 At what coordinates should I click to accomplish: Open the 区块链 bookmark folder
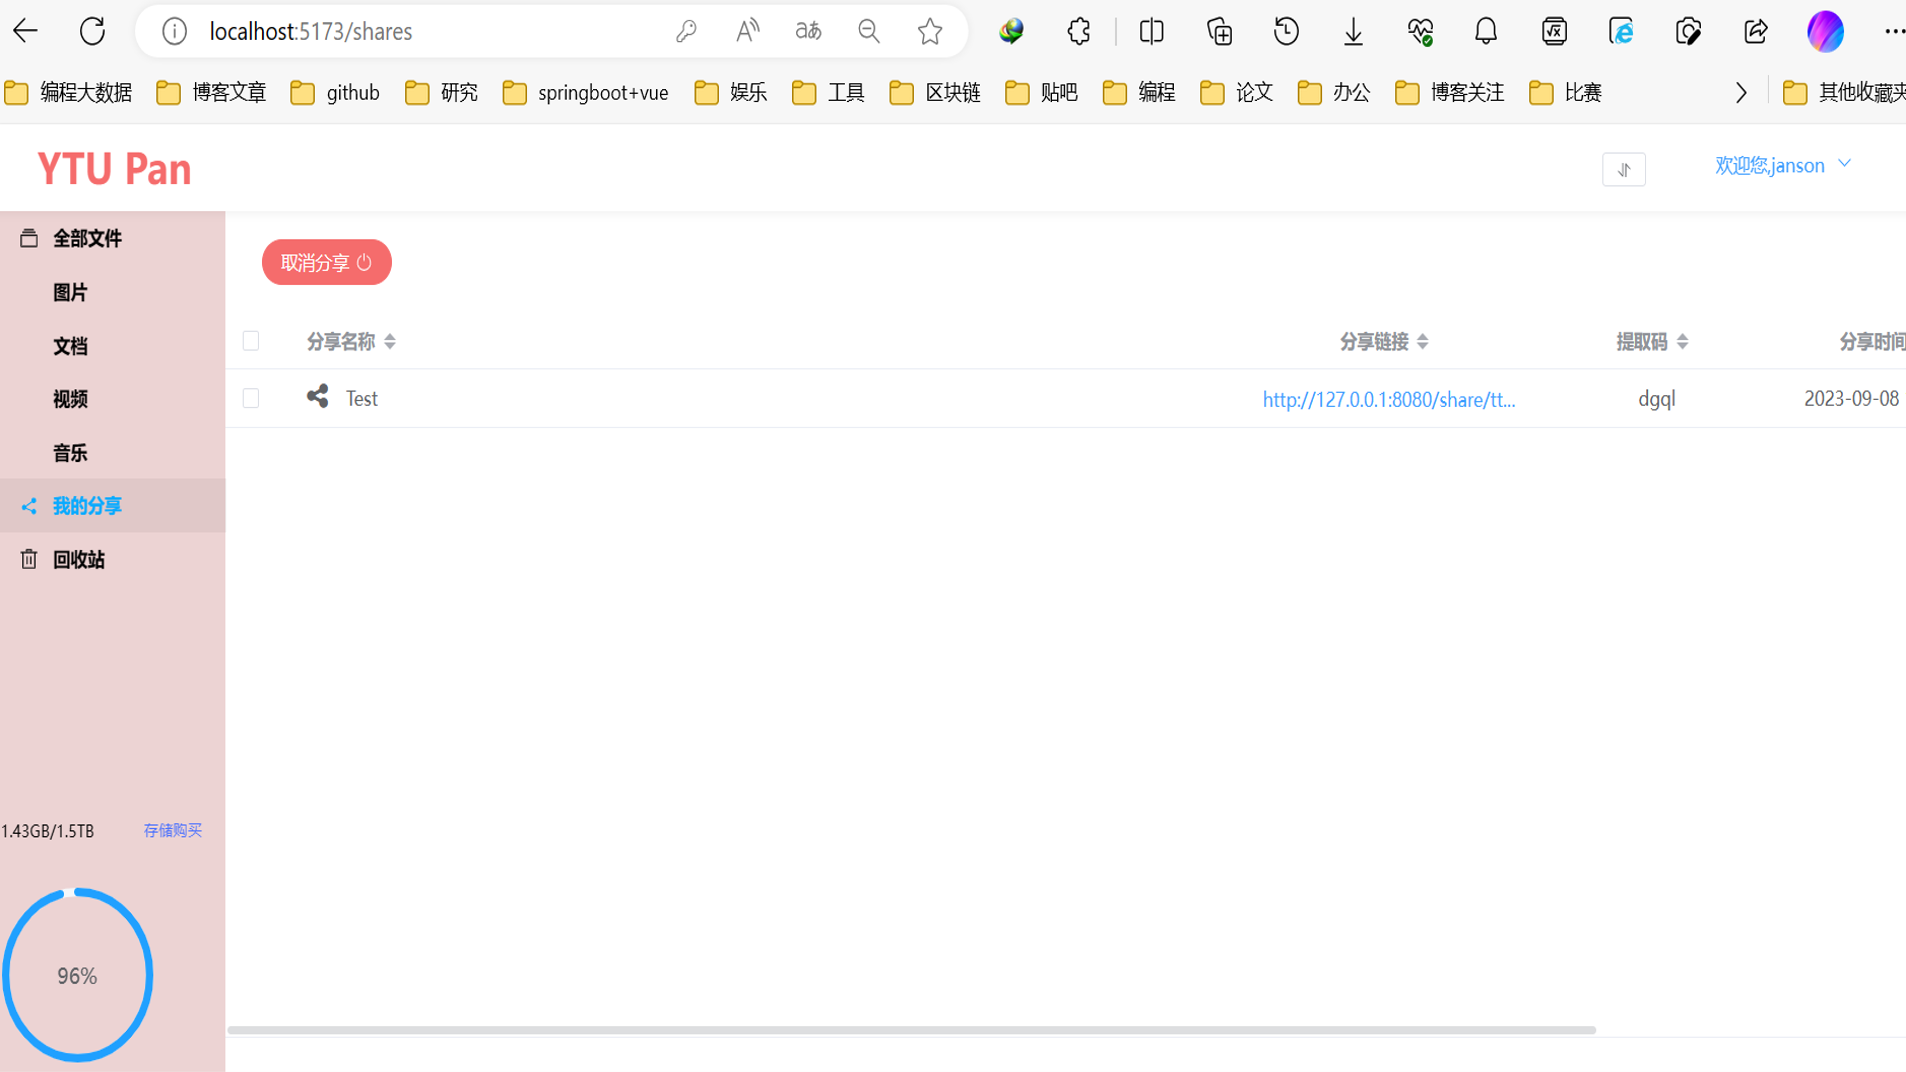[x=935, y=93]
